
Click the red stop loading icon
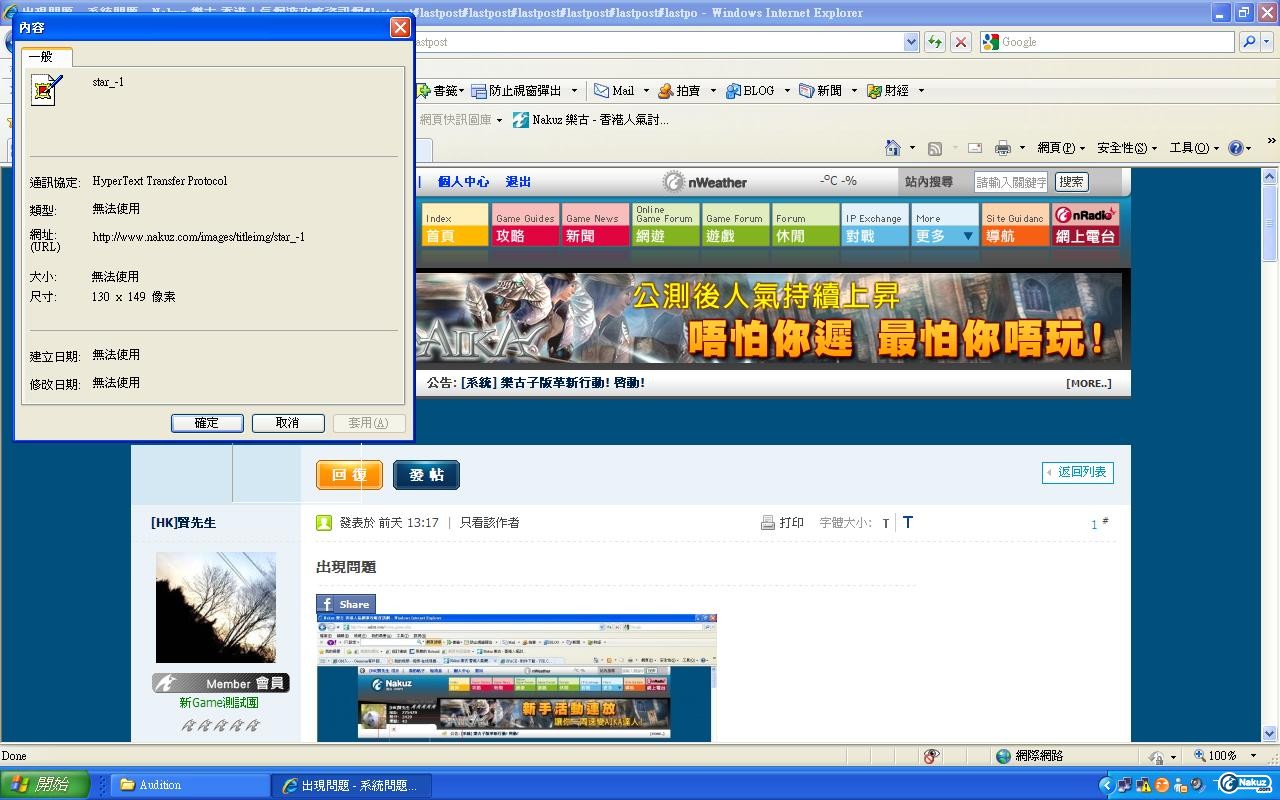click(x=961, y=42)
